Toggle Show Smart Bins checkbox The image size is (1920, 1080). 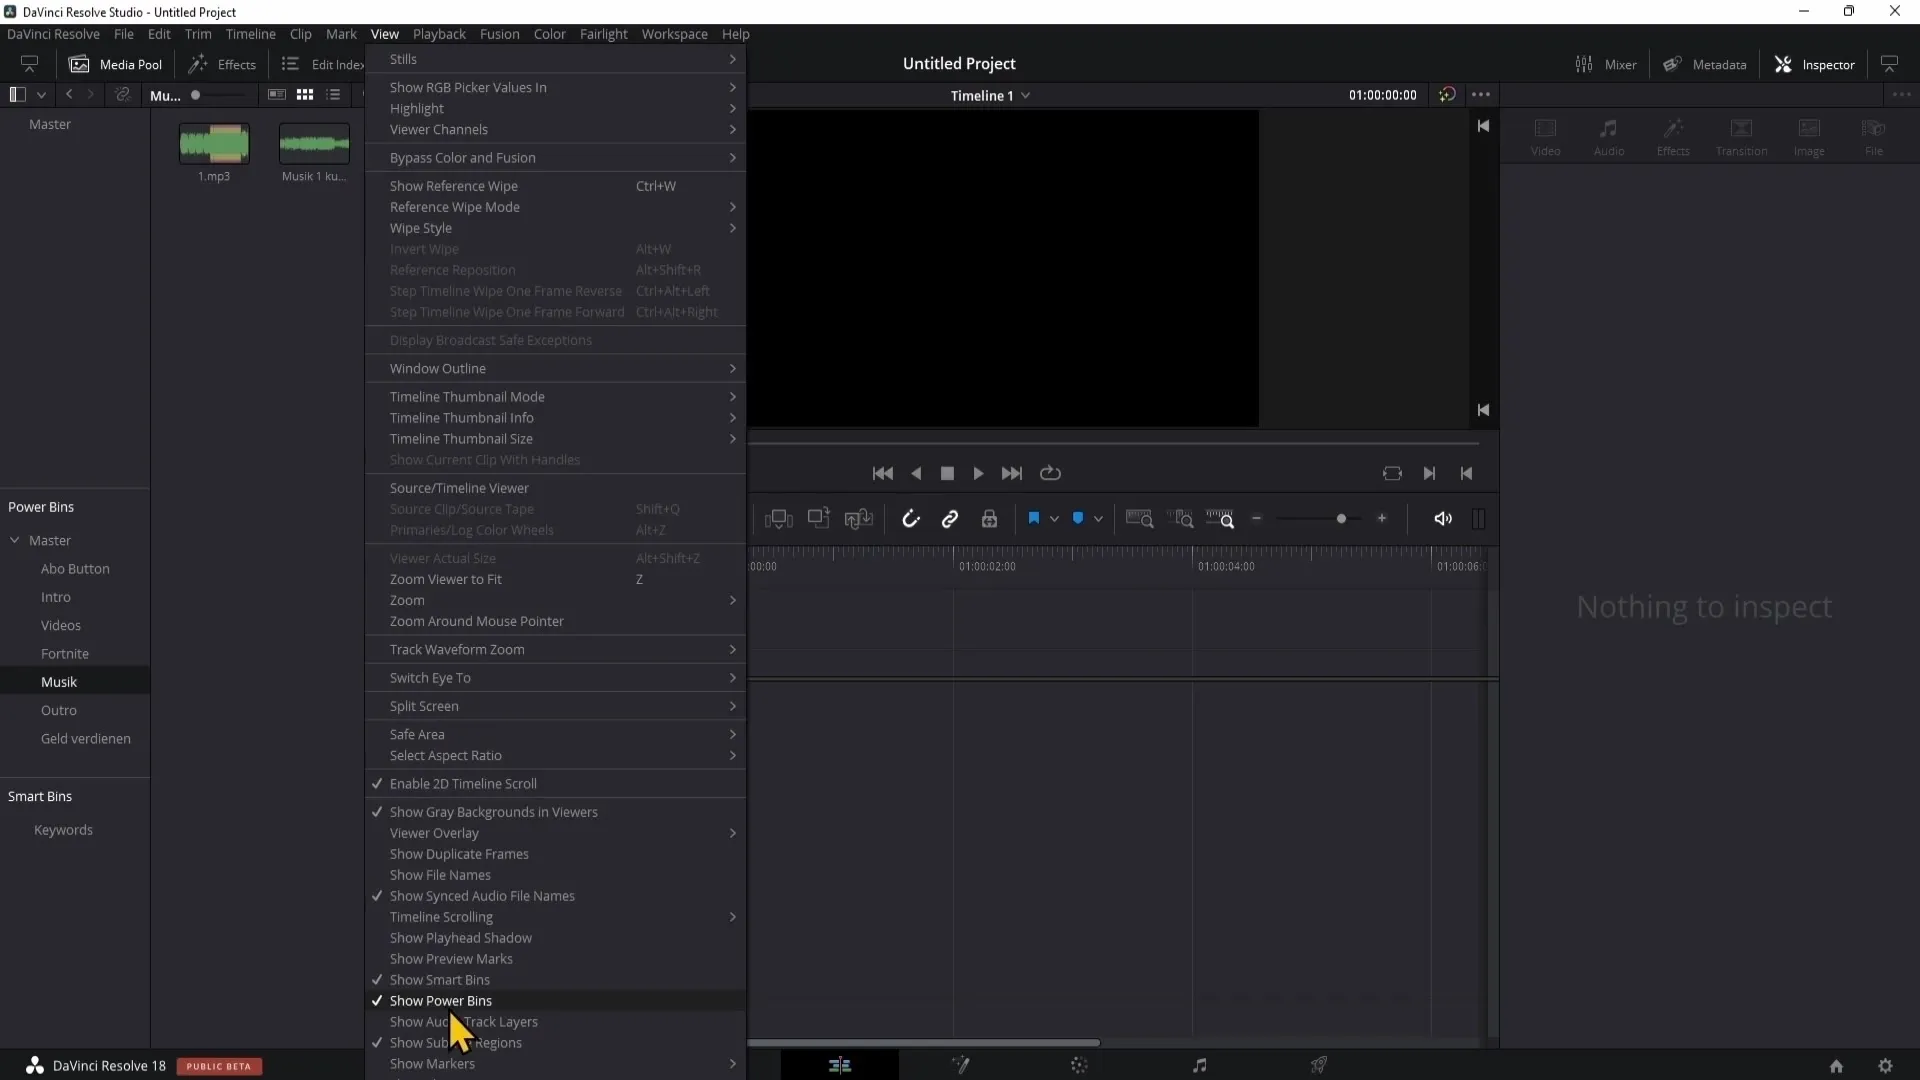click(x=440, y=978)
